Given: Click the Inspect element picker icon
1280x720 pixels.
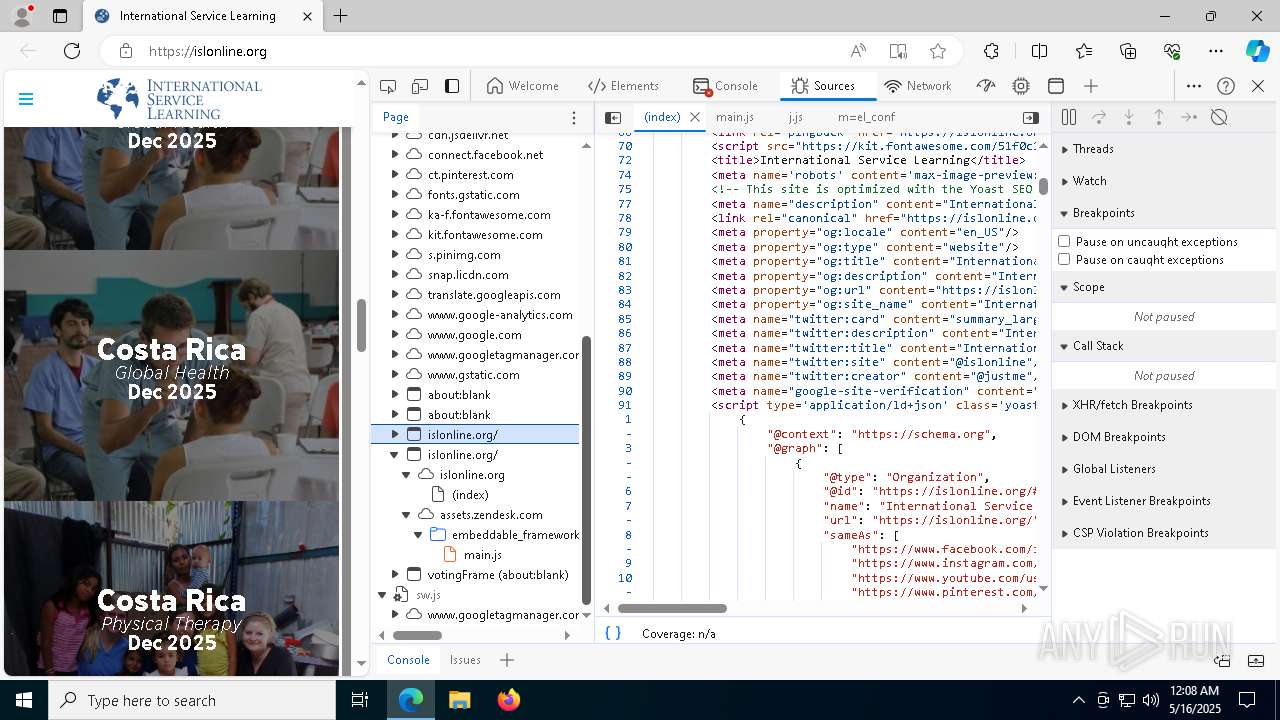Looking at the screenshot, I should (388, 86).
